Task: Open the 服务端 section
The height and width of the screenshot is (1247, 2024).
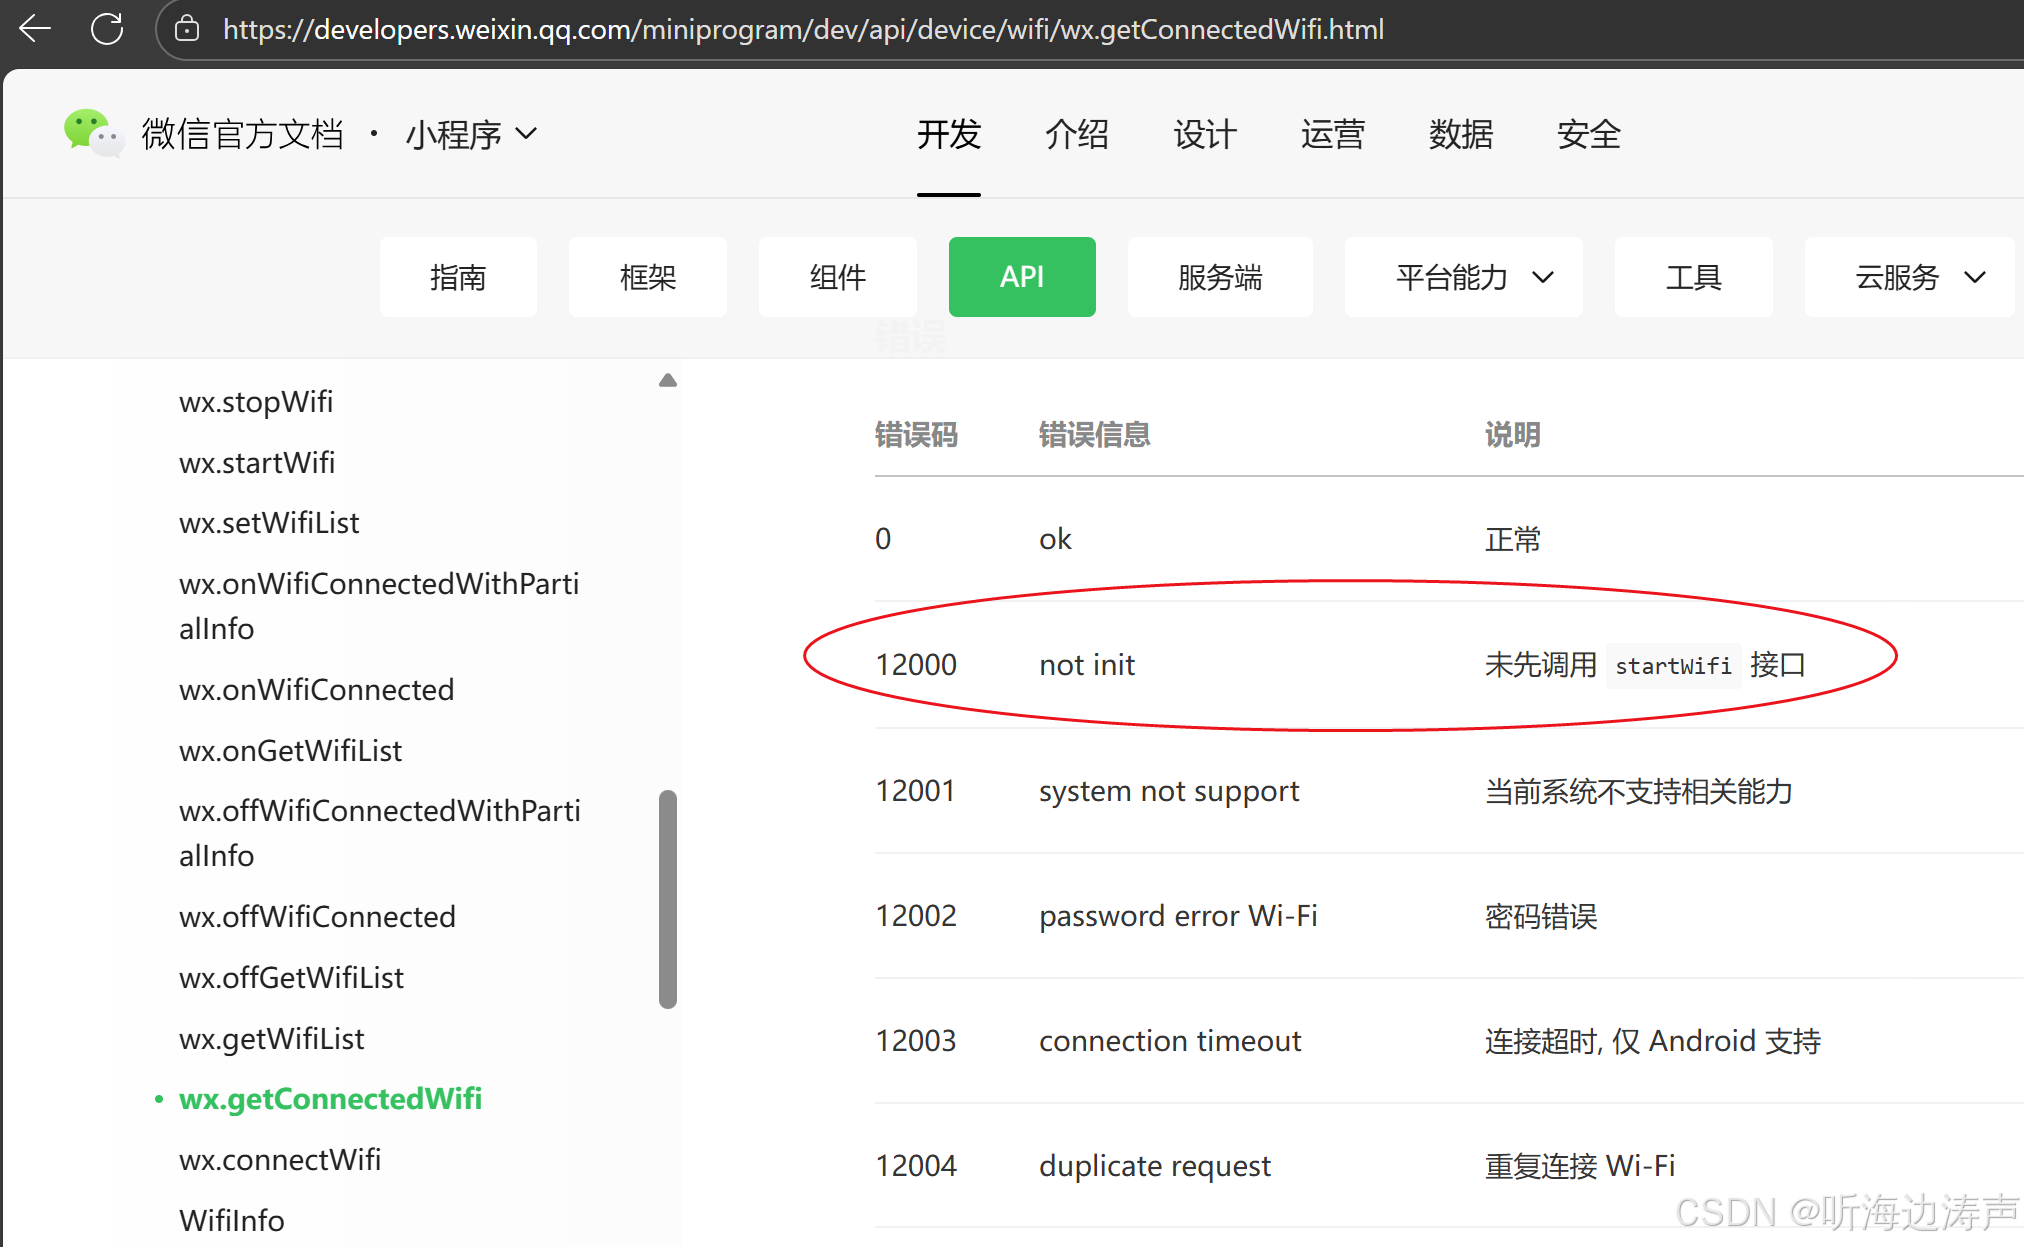Action: coord(1220,277)
